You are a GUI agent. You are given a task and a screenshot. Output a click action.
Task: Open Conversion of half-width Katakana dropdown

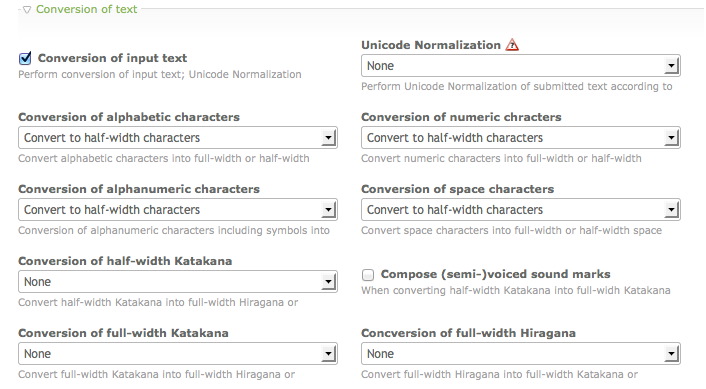click(x=178, y=282)
